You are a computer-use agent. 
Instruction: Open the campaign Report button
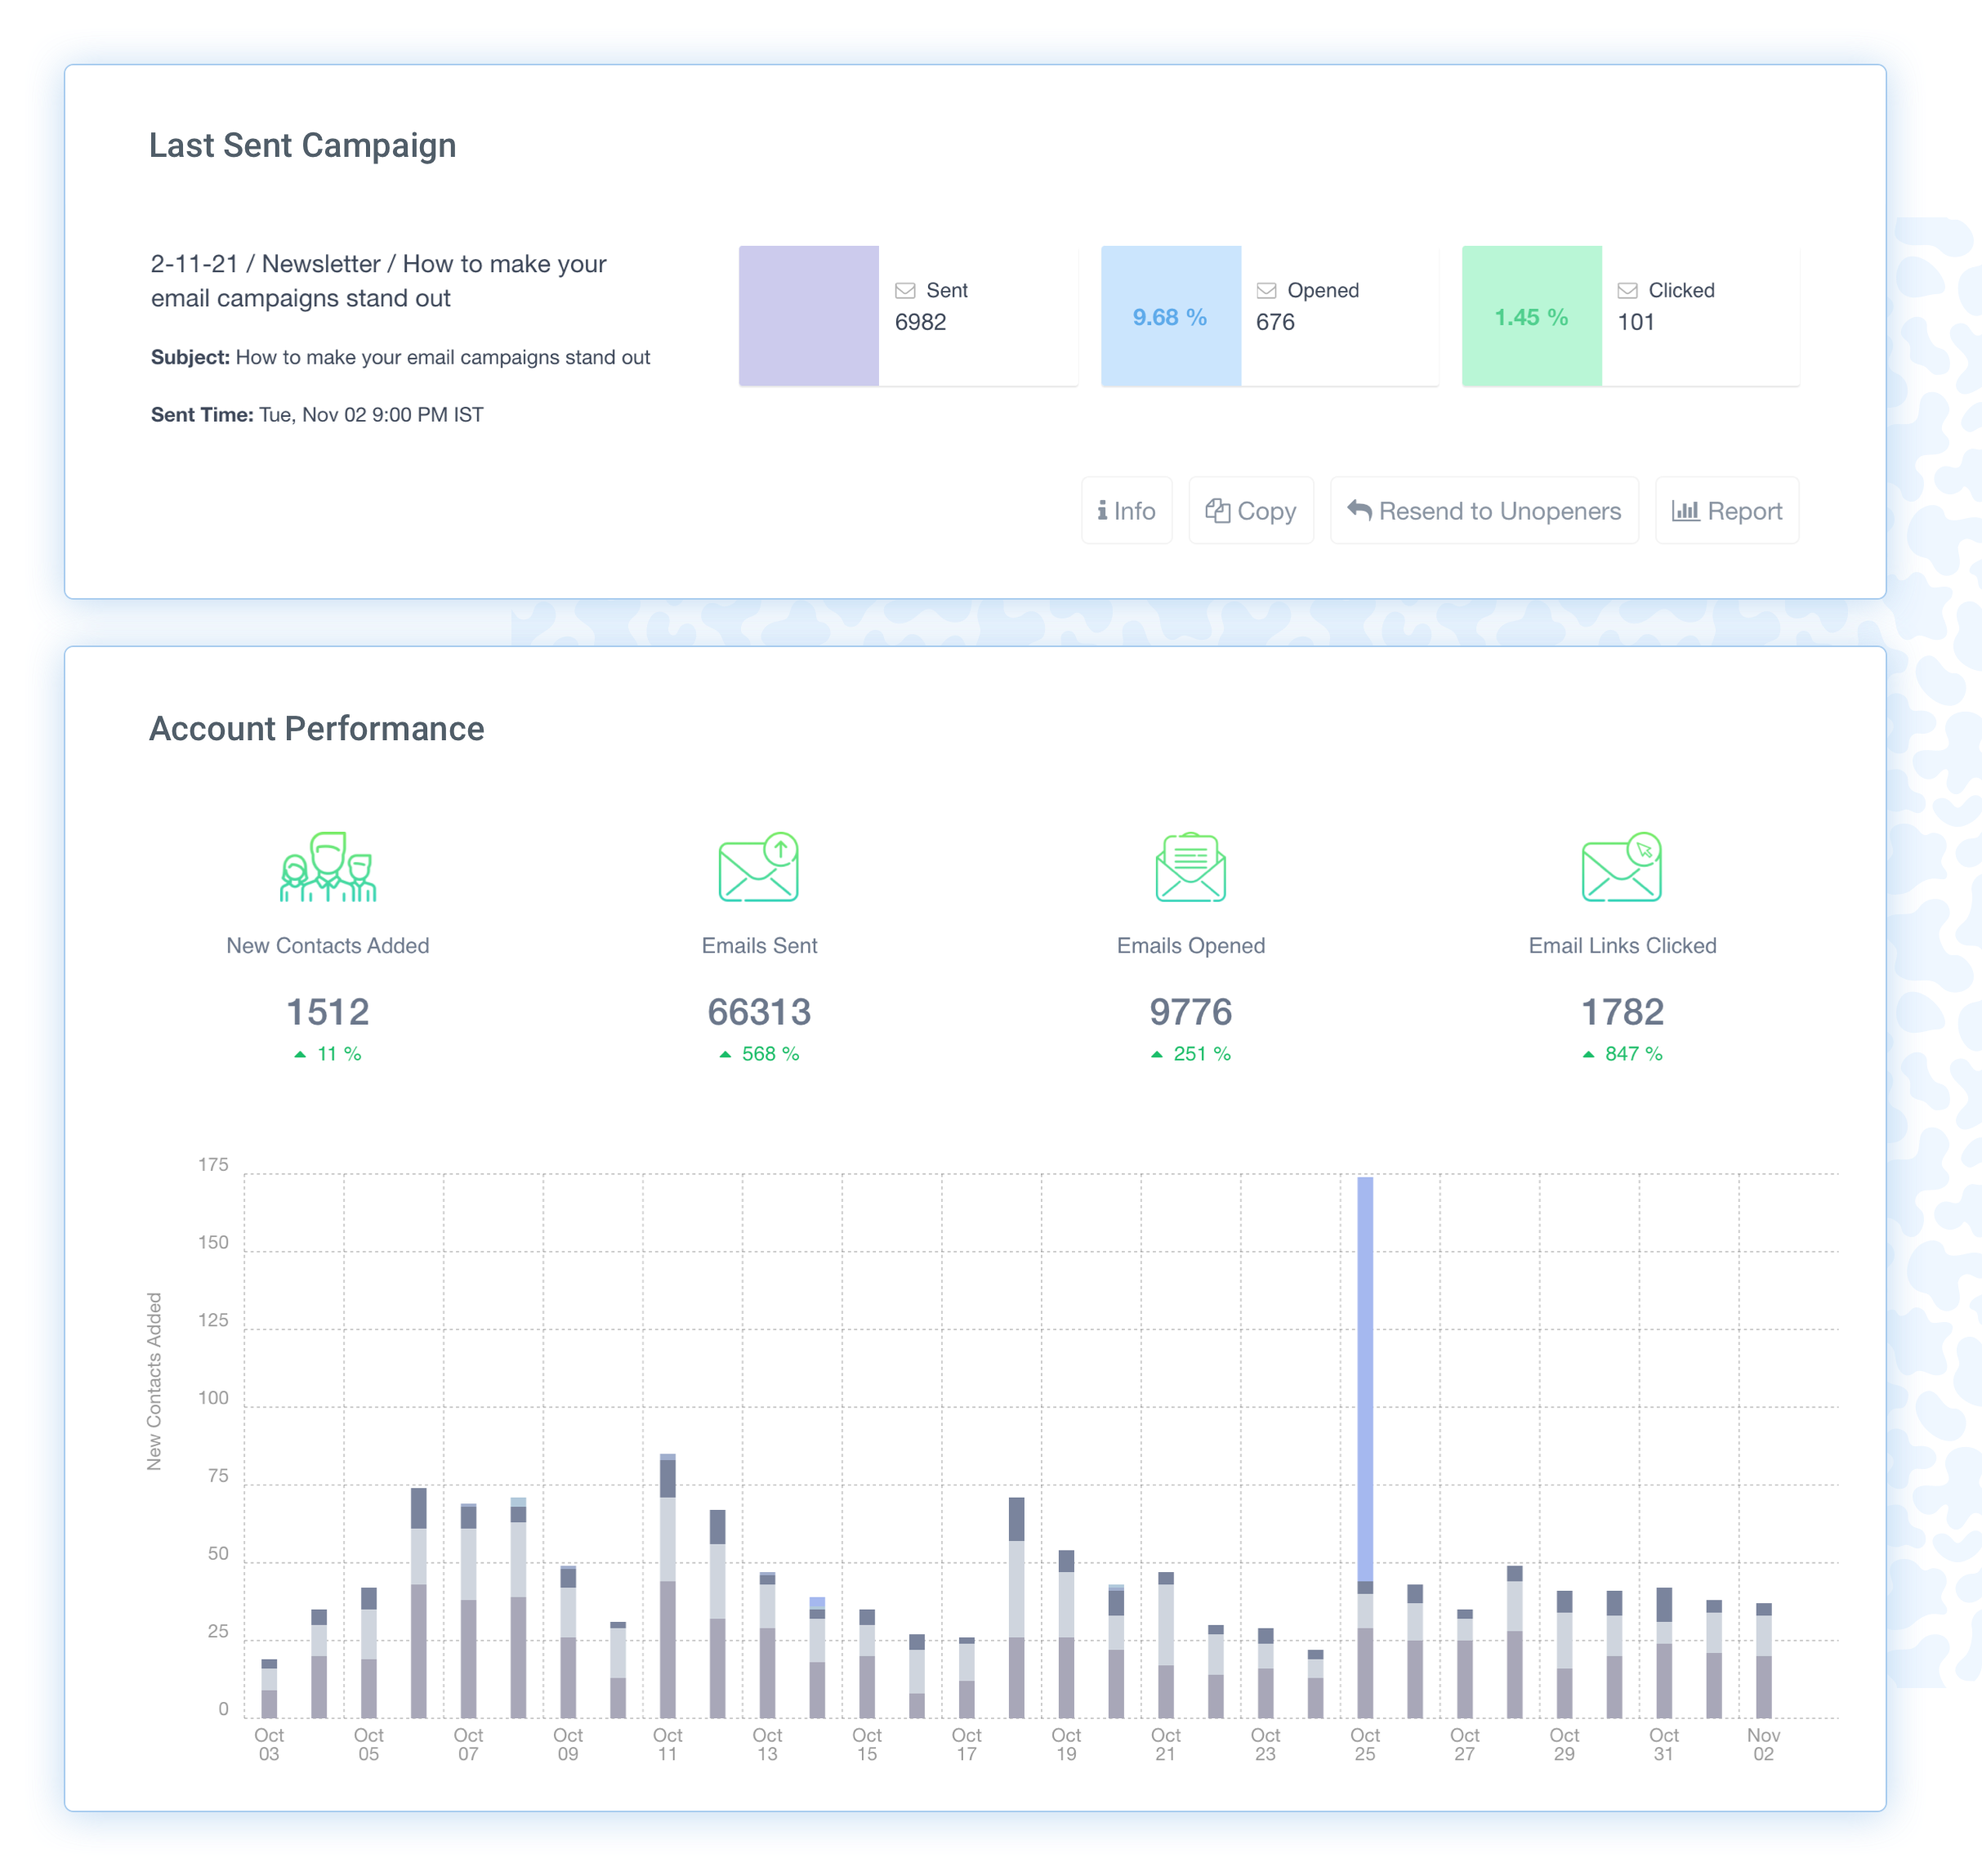(1726, 511)
